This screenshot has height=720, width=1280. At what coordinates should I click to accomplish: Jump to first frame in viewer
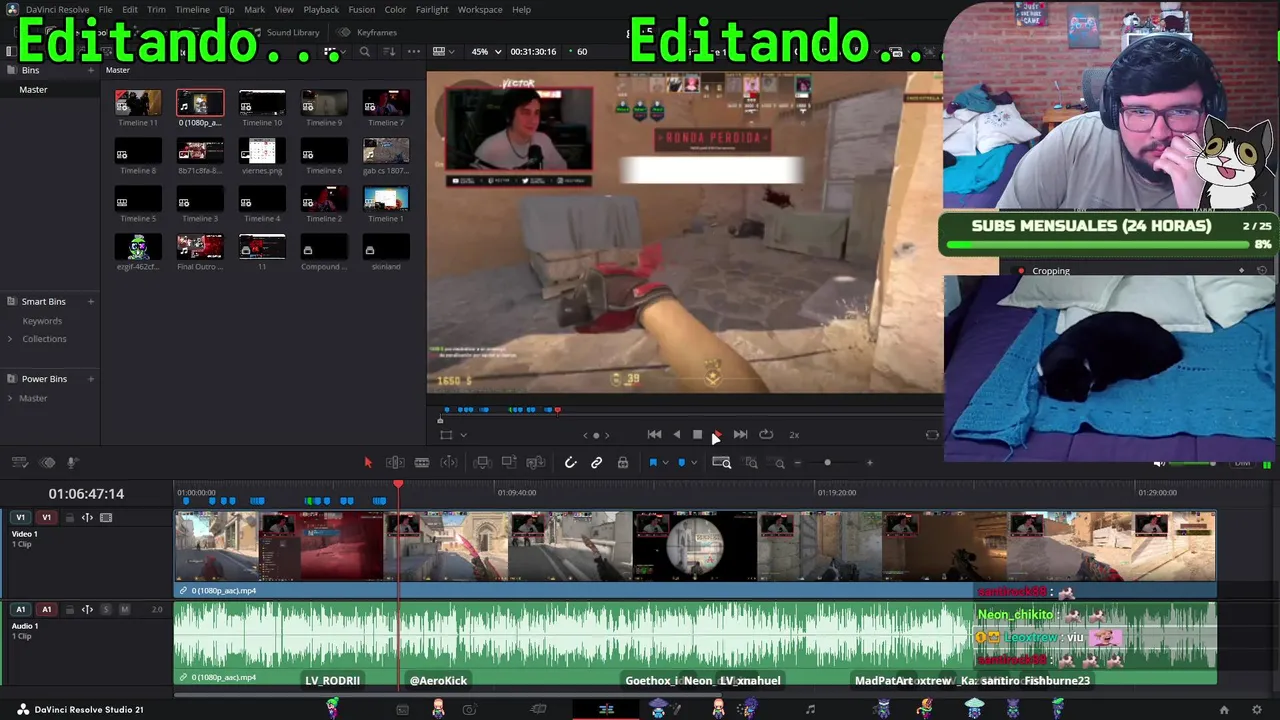(654, 434)
